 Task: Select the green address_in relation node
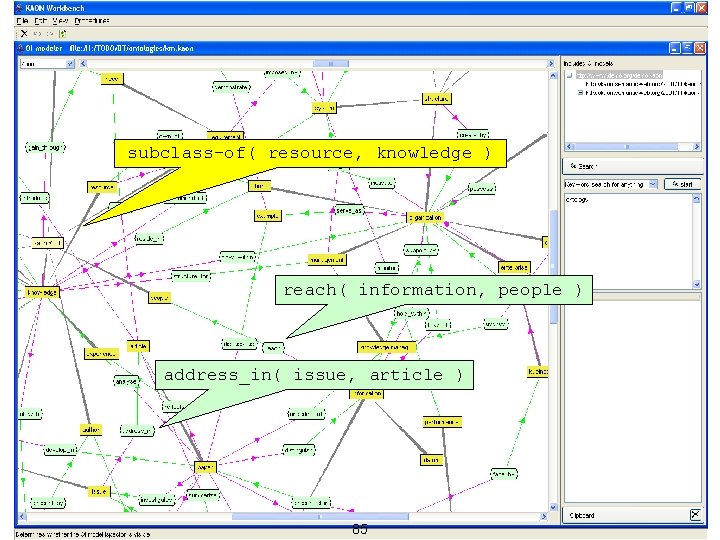137,430
